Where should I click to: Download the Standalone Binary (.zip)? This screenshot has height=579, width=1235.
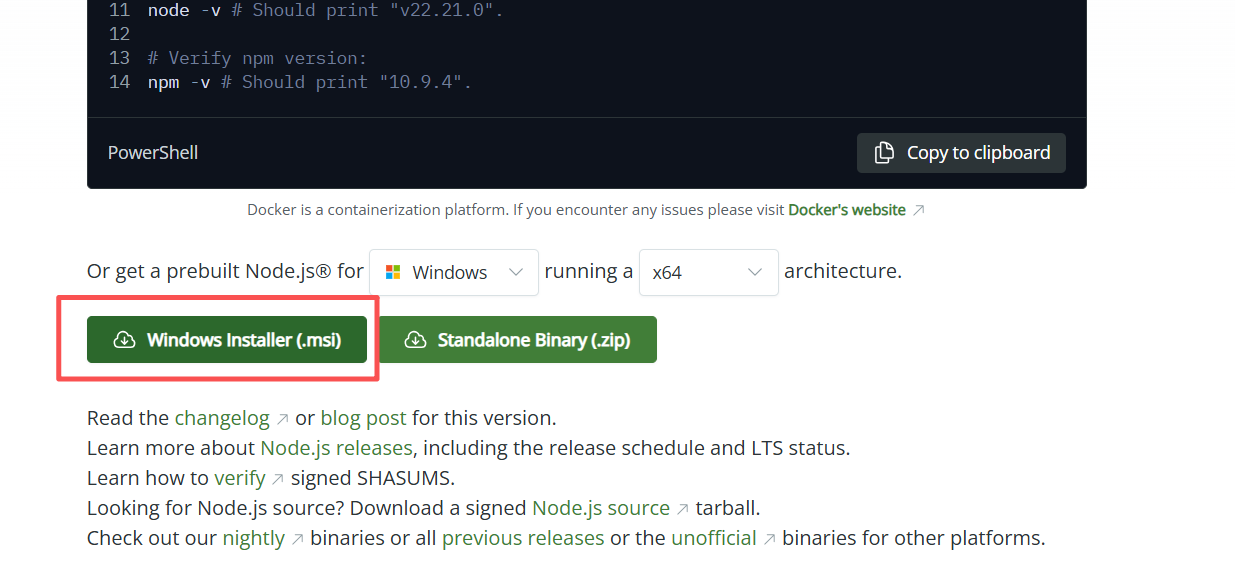point(518,340)
